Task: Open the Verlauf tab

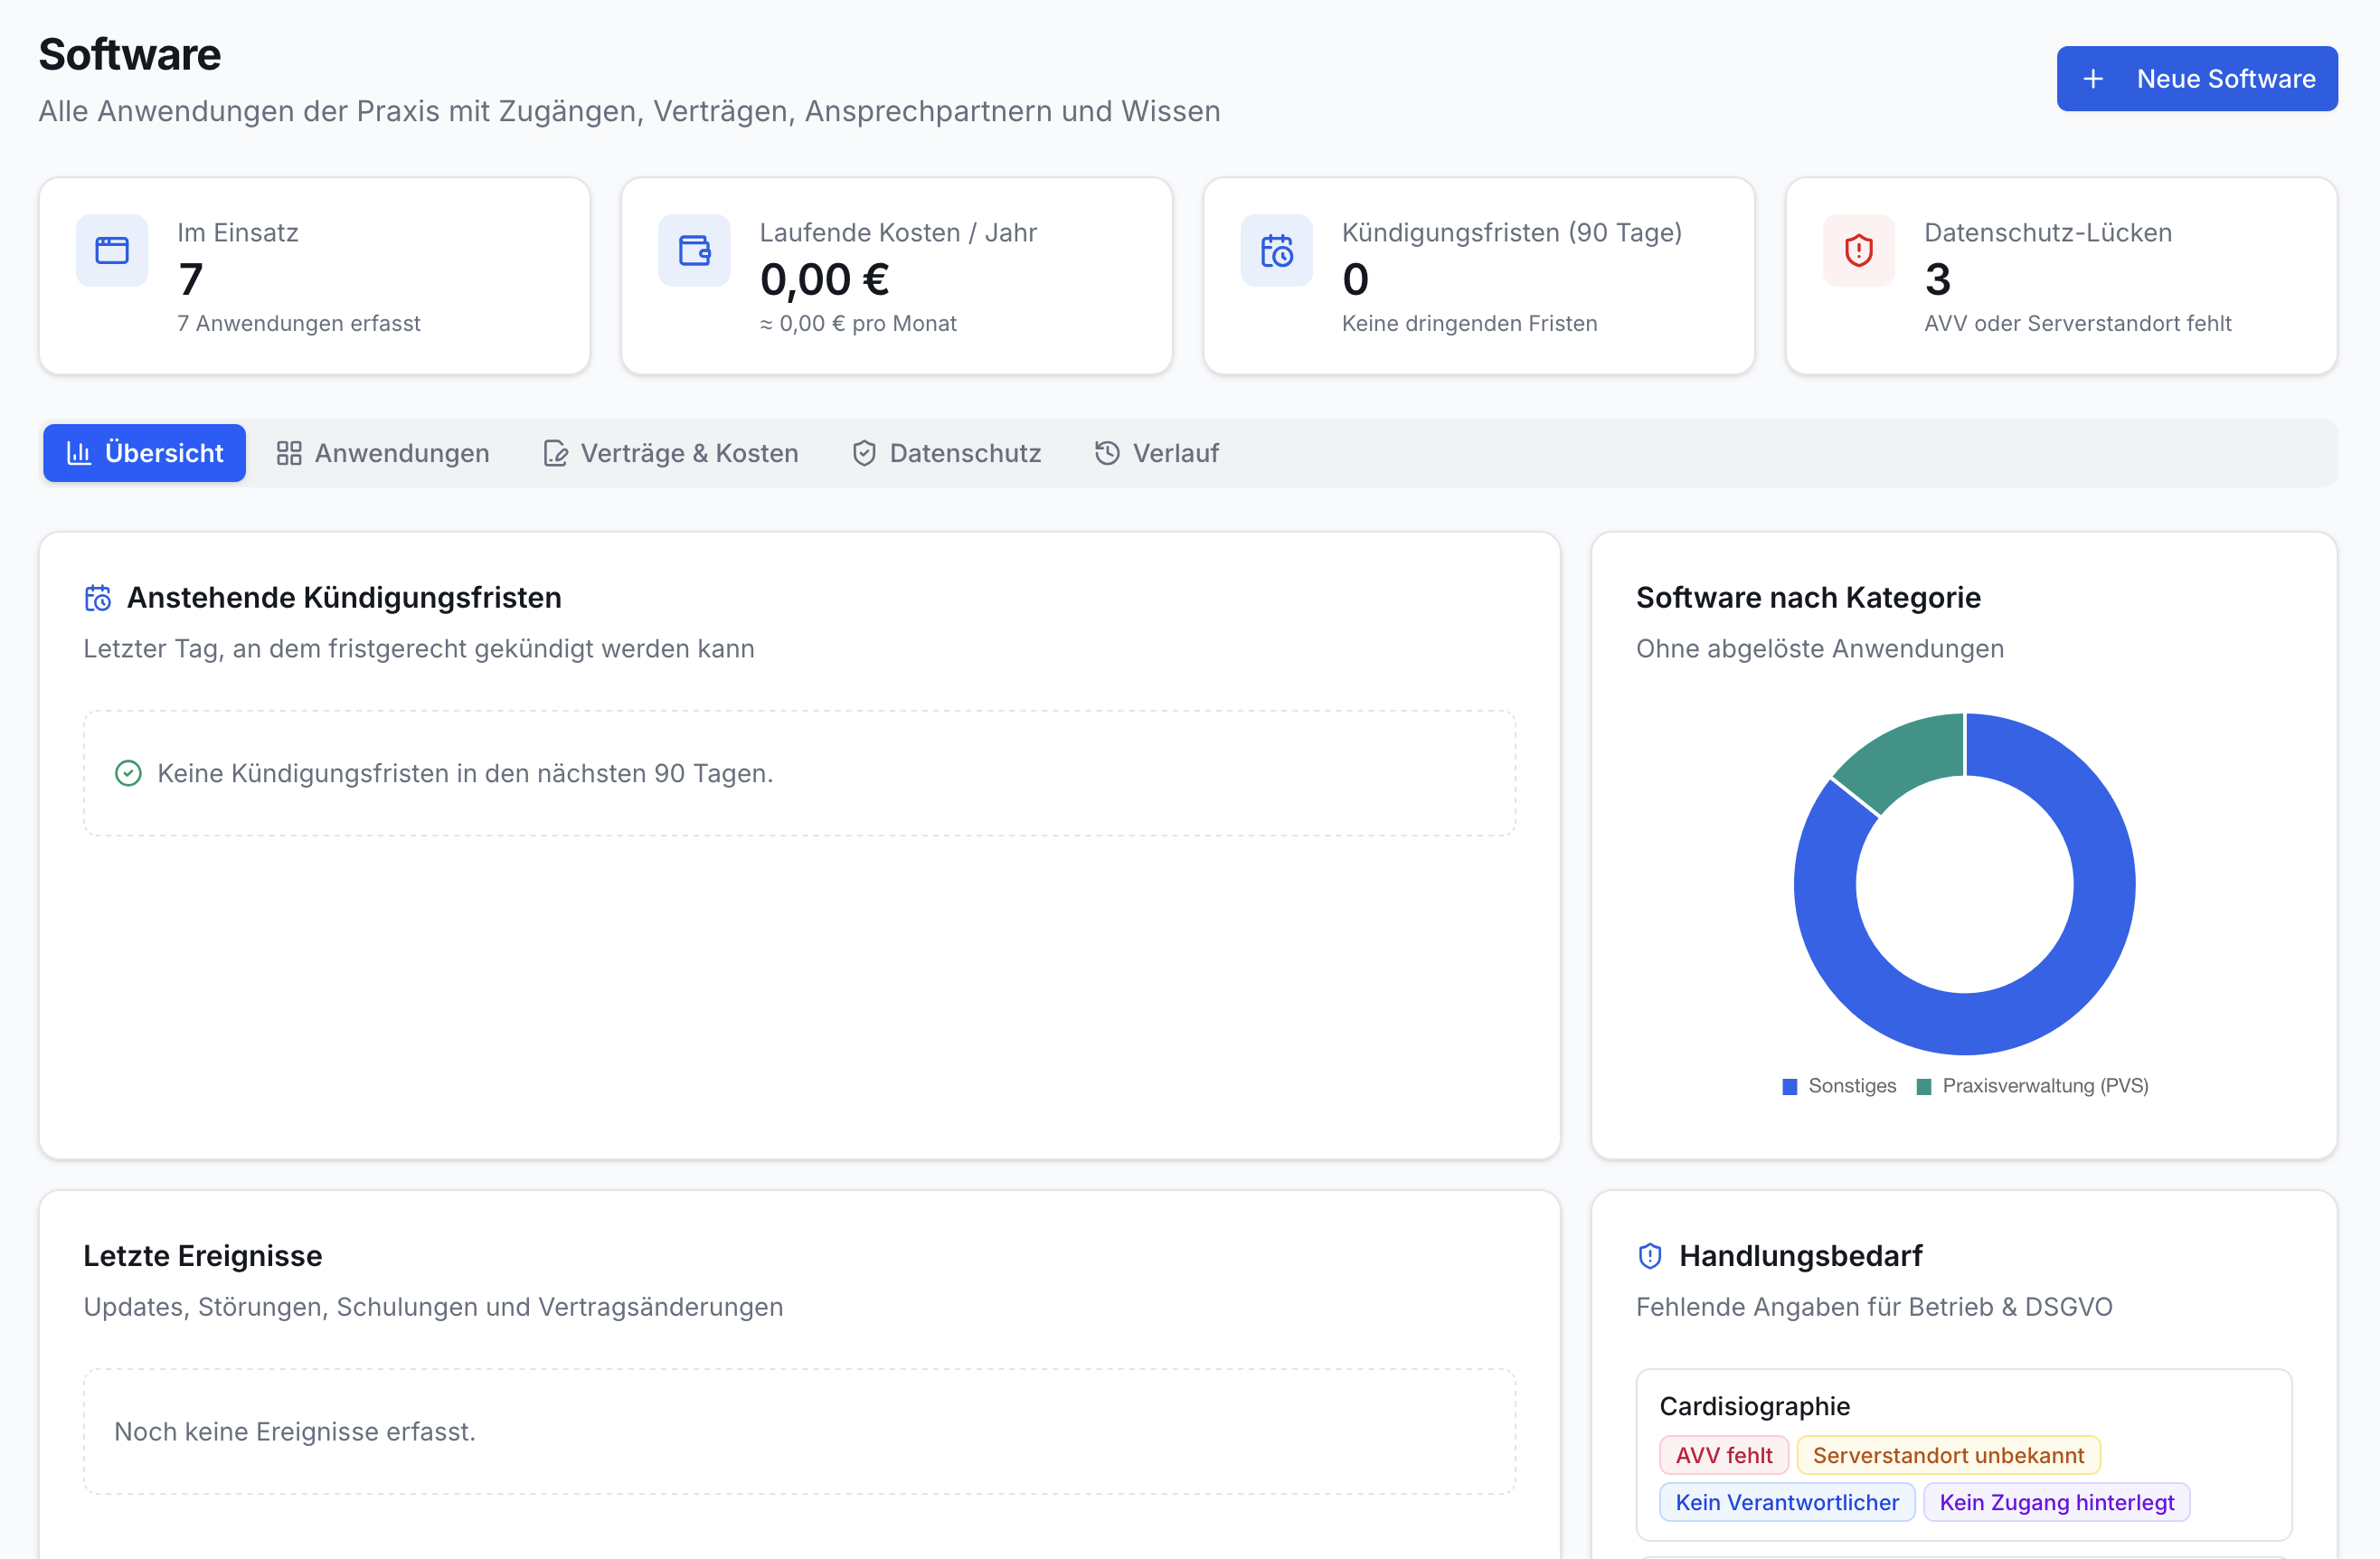Action: [1156, 453]
